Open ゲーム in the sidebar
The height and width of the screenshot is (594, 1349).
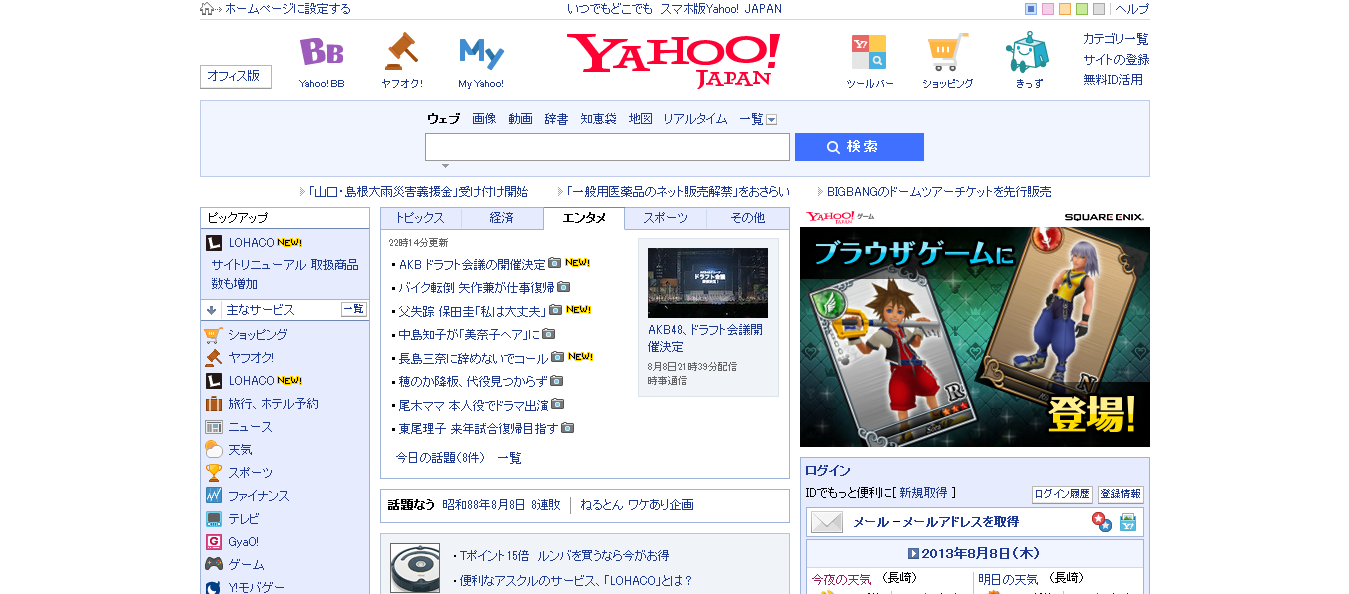point(246,565)
